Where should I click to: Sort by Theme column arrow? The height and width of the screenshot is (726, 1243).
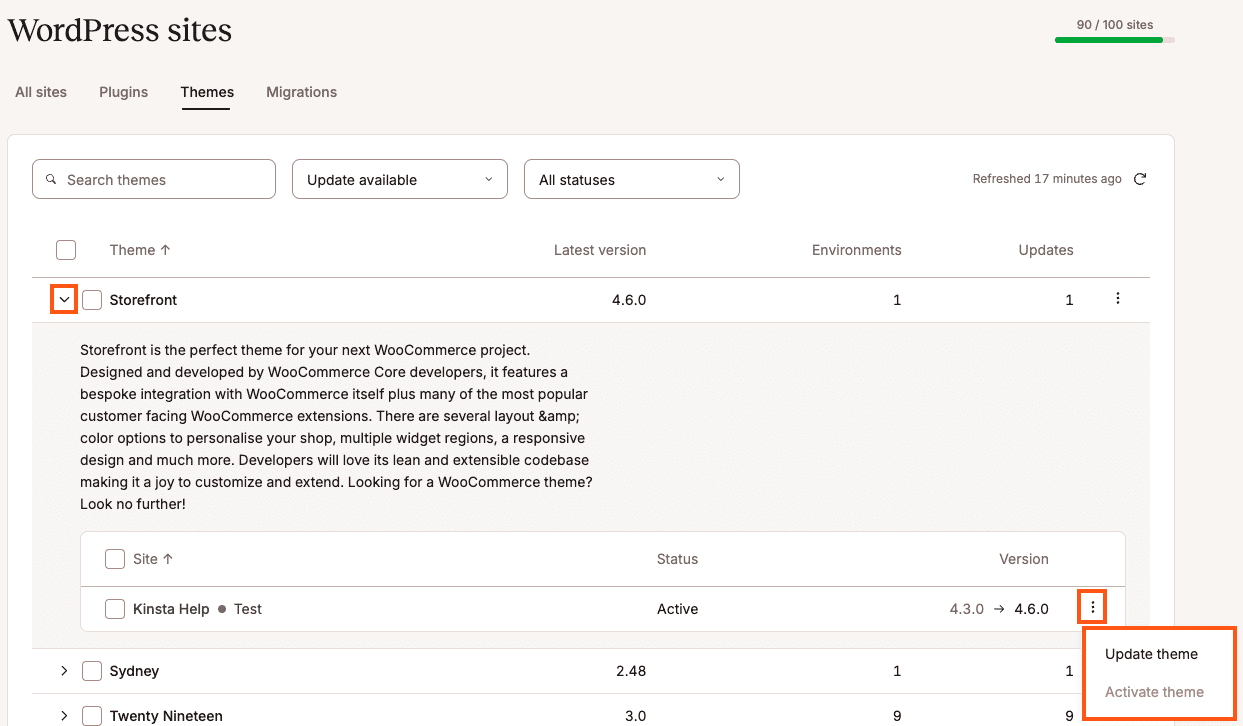(x=165, y=250)
